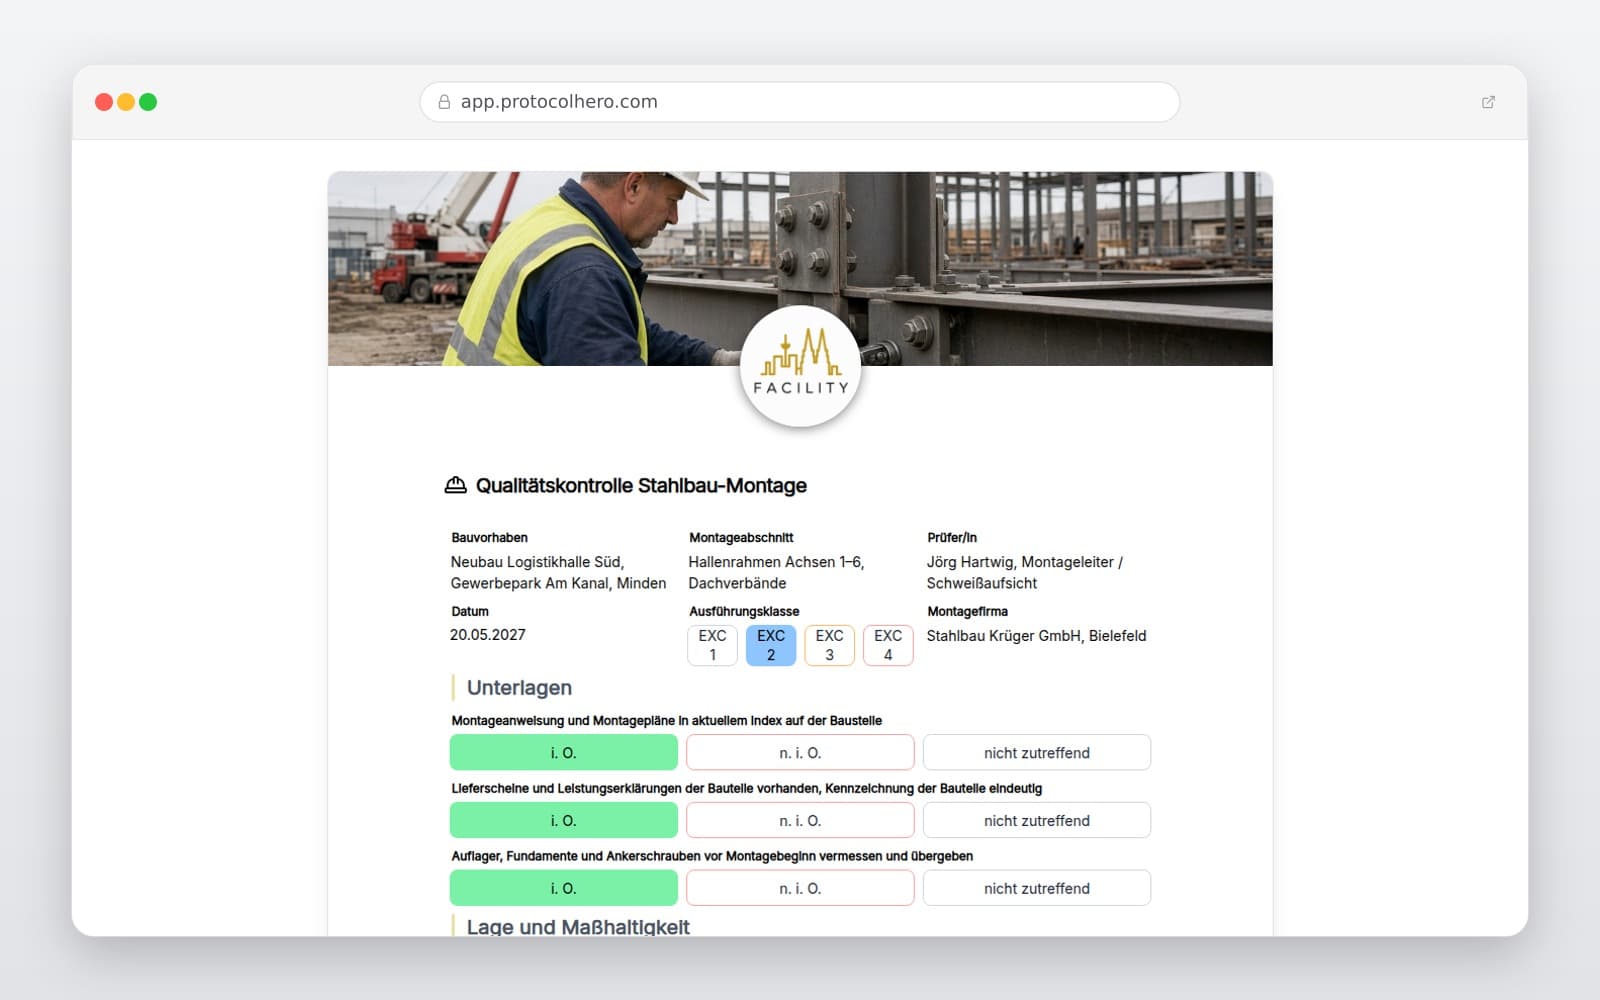
Task: Click Stahlbau Krüger GmbH, Bielefeld
Action: coord(1036,635)
